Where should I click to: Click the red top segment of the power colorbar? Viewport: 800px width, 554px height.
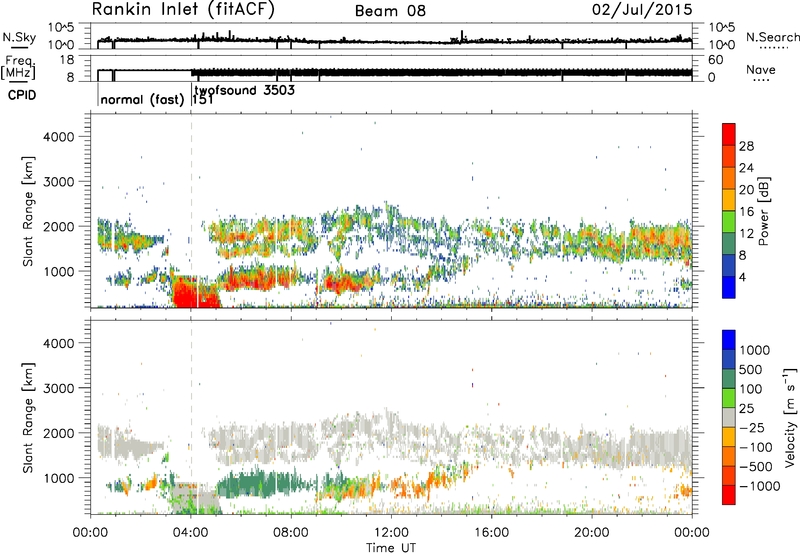[729, 134]
